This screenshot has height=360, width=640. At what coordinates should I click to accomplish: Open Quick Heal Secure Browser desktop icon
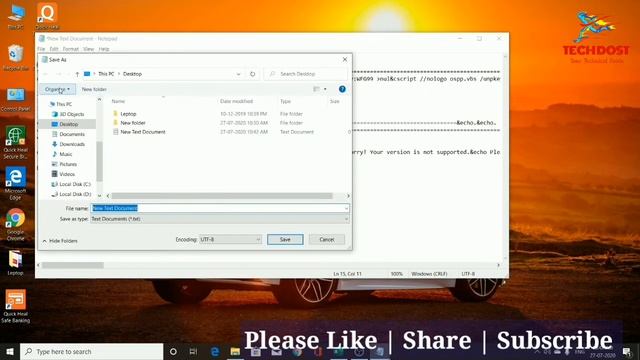tap(16, 142)
